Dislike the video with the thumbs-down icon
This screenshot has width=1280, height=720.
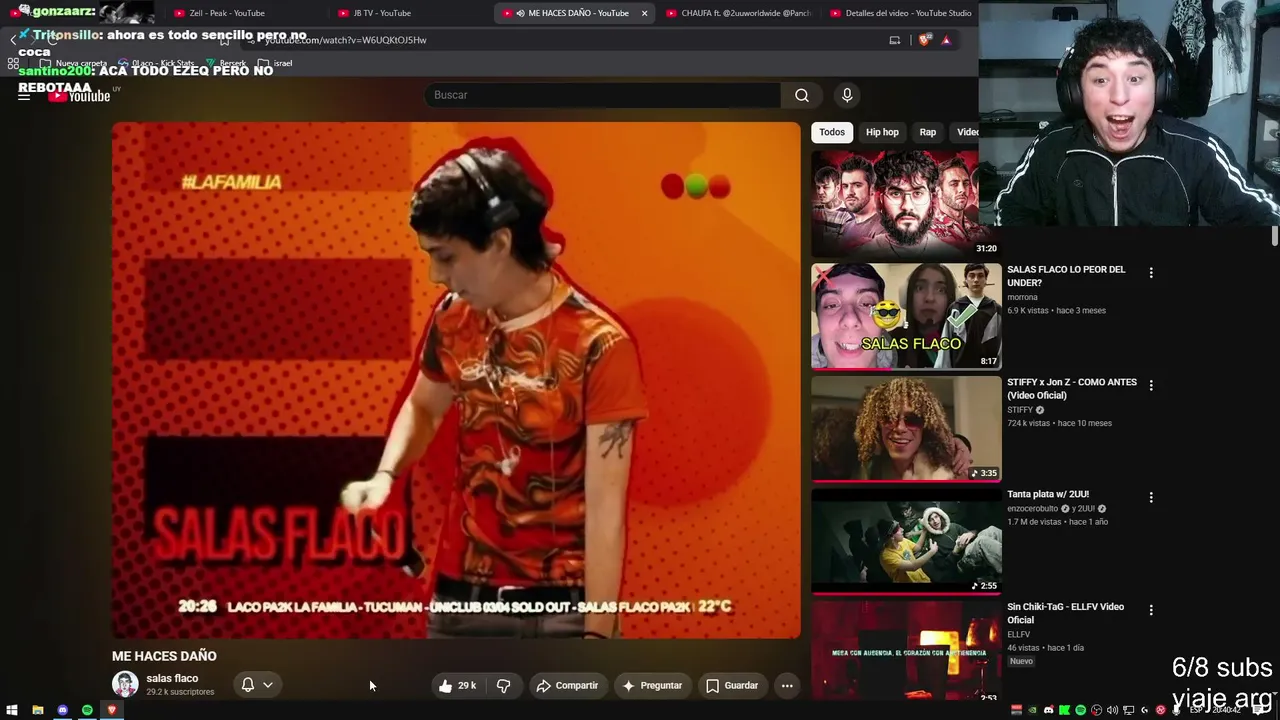[503, 686]
